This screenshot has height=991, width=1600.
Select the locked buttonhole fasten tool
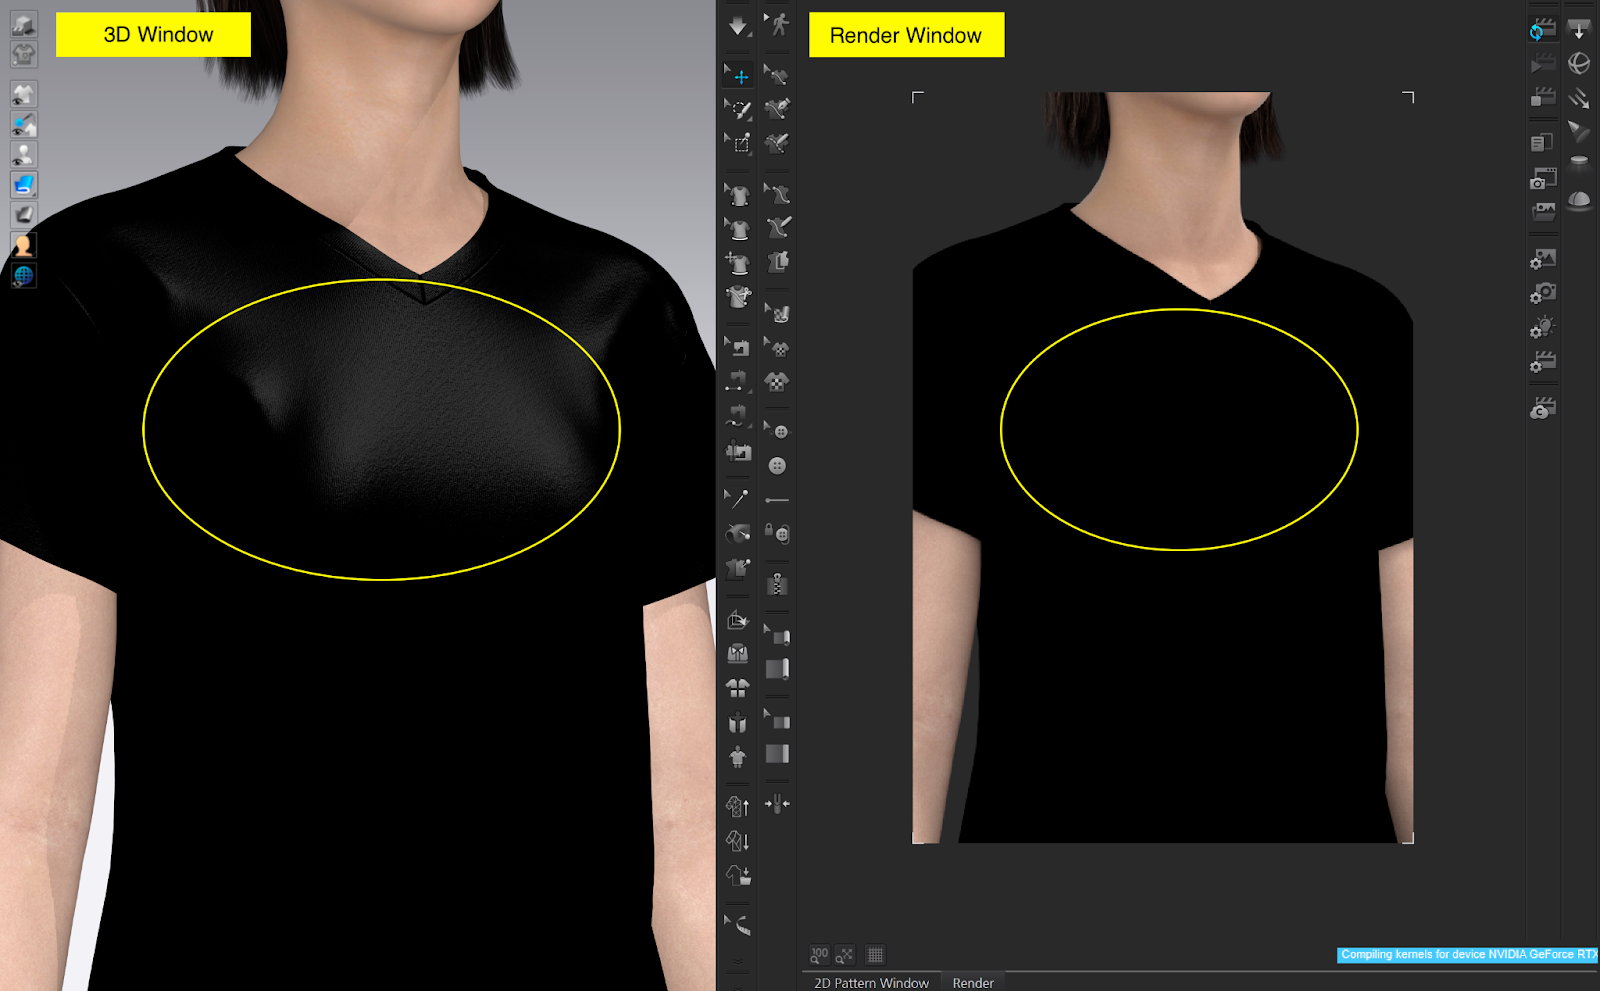coord(777,533)
